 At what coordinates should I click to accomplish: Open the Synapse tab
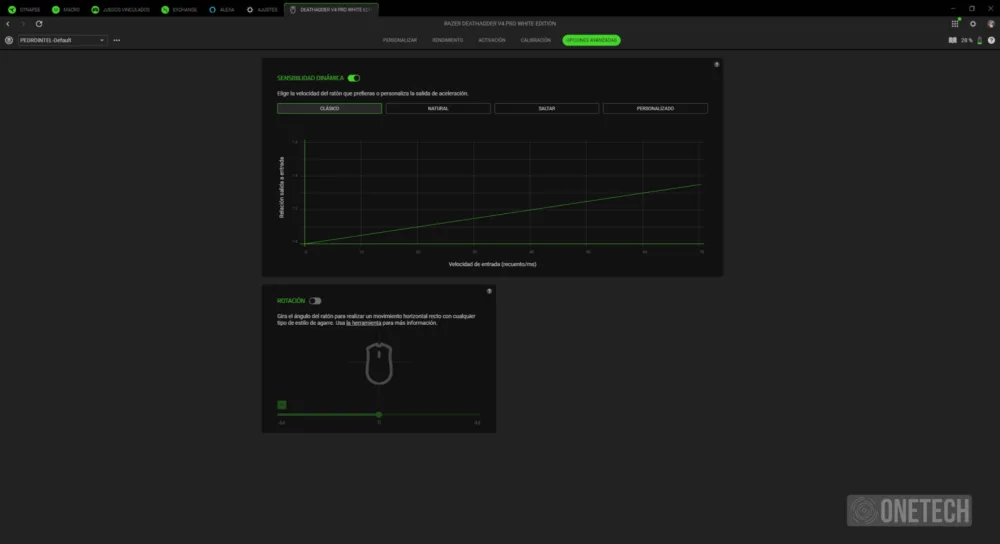(x=24, y=10)
